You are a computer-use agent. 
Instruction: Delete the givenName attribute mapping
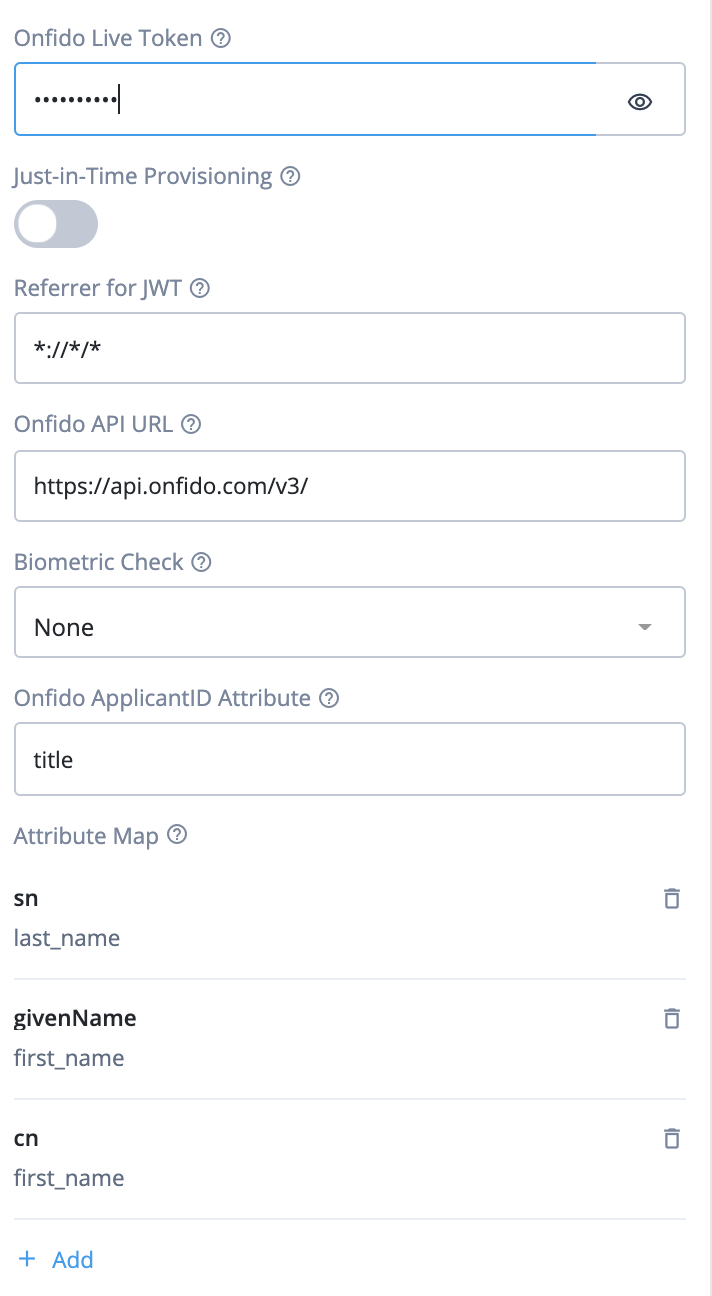pos(672,1018)
